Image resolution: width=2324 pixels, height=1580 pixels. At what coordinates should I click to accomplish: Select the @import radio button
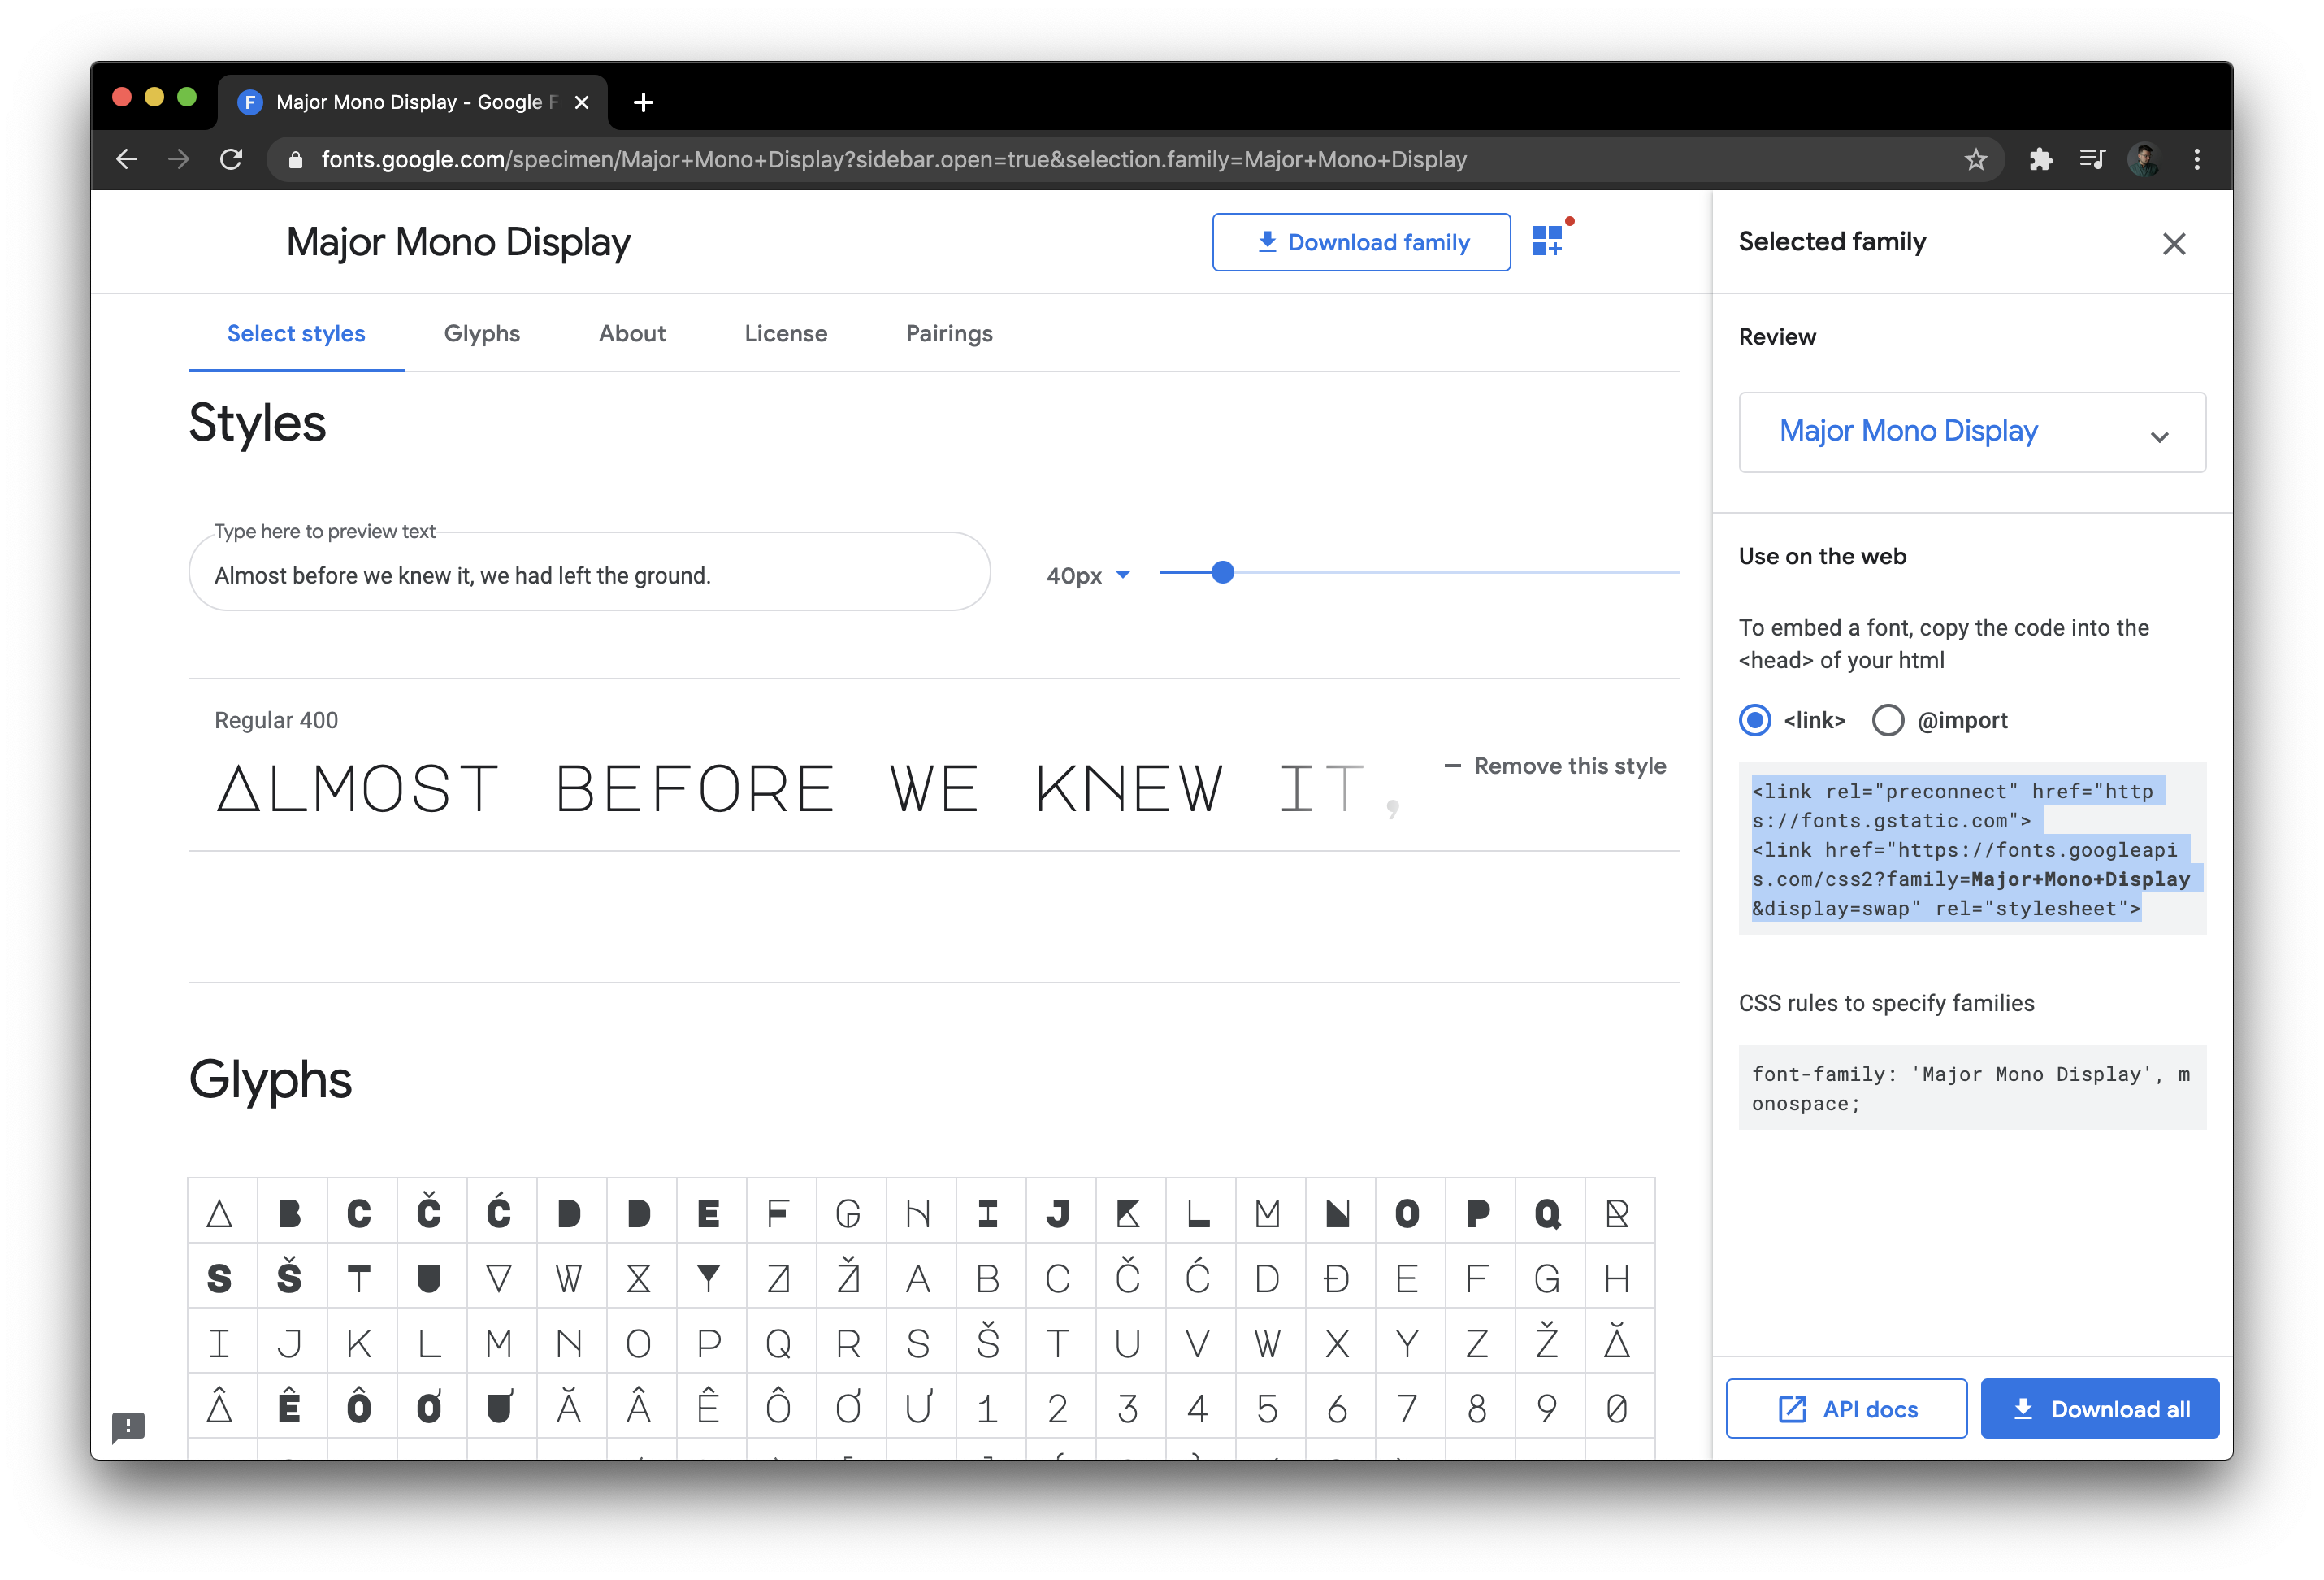(1890, 719)
